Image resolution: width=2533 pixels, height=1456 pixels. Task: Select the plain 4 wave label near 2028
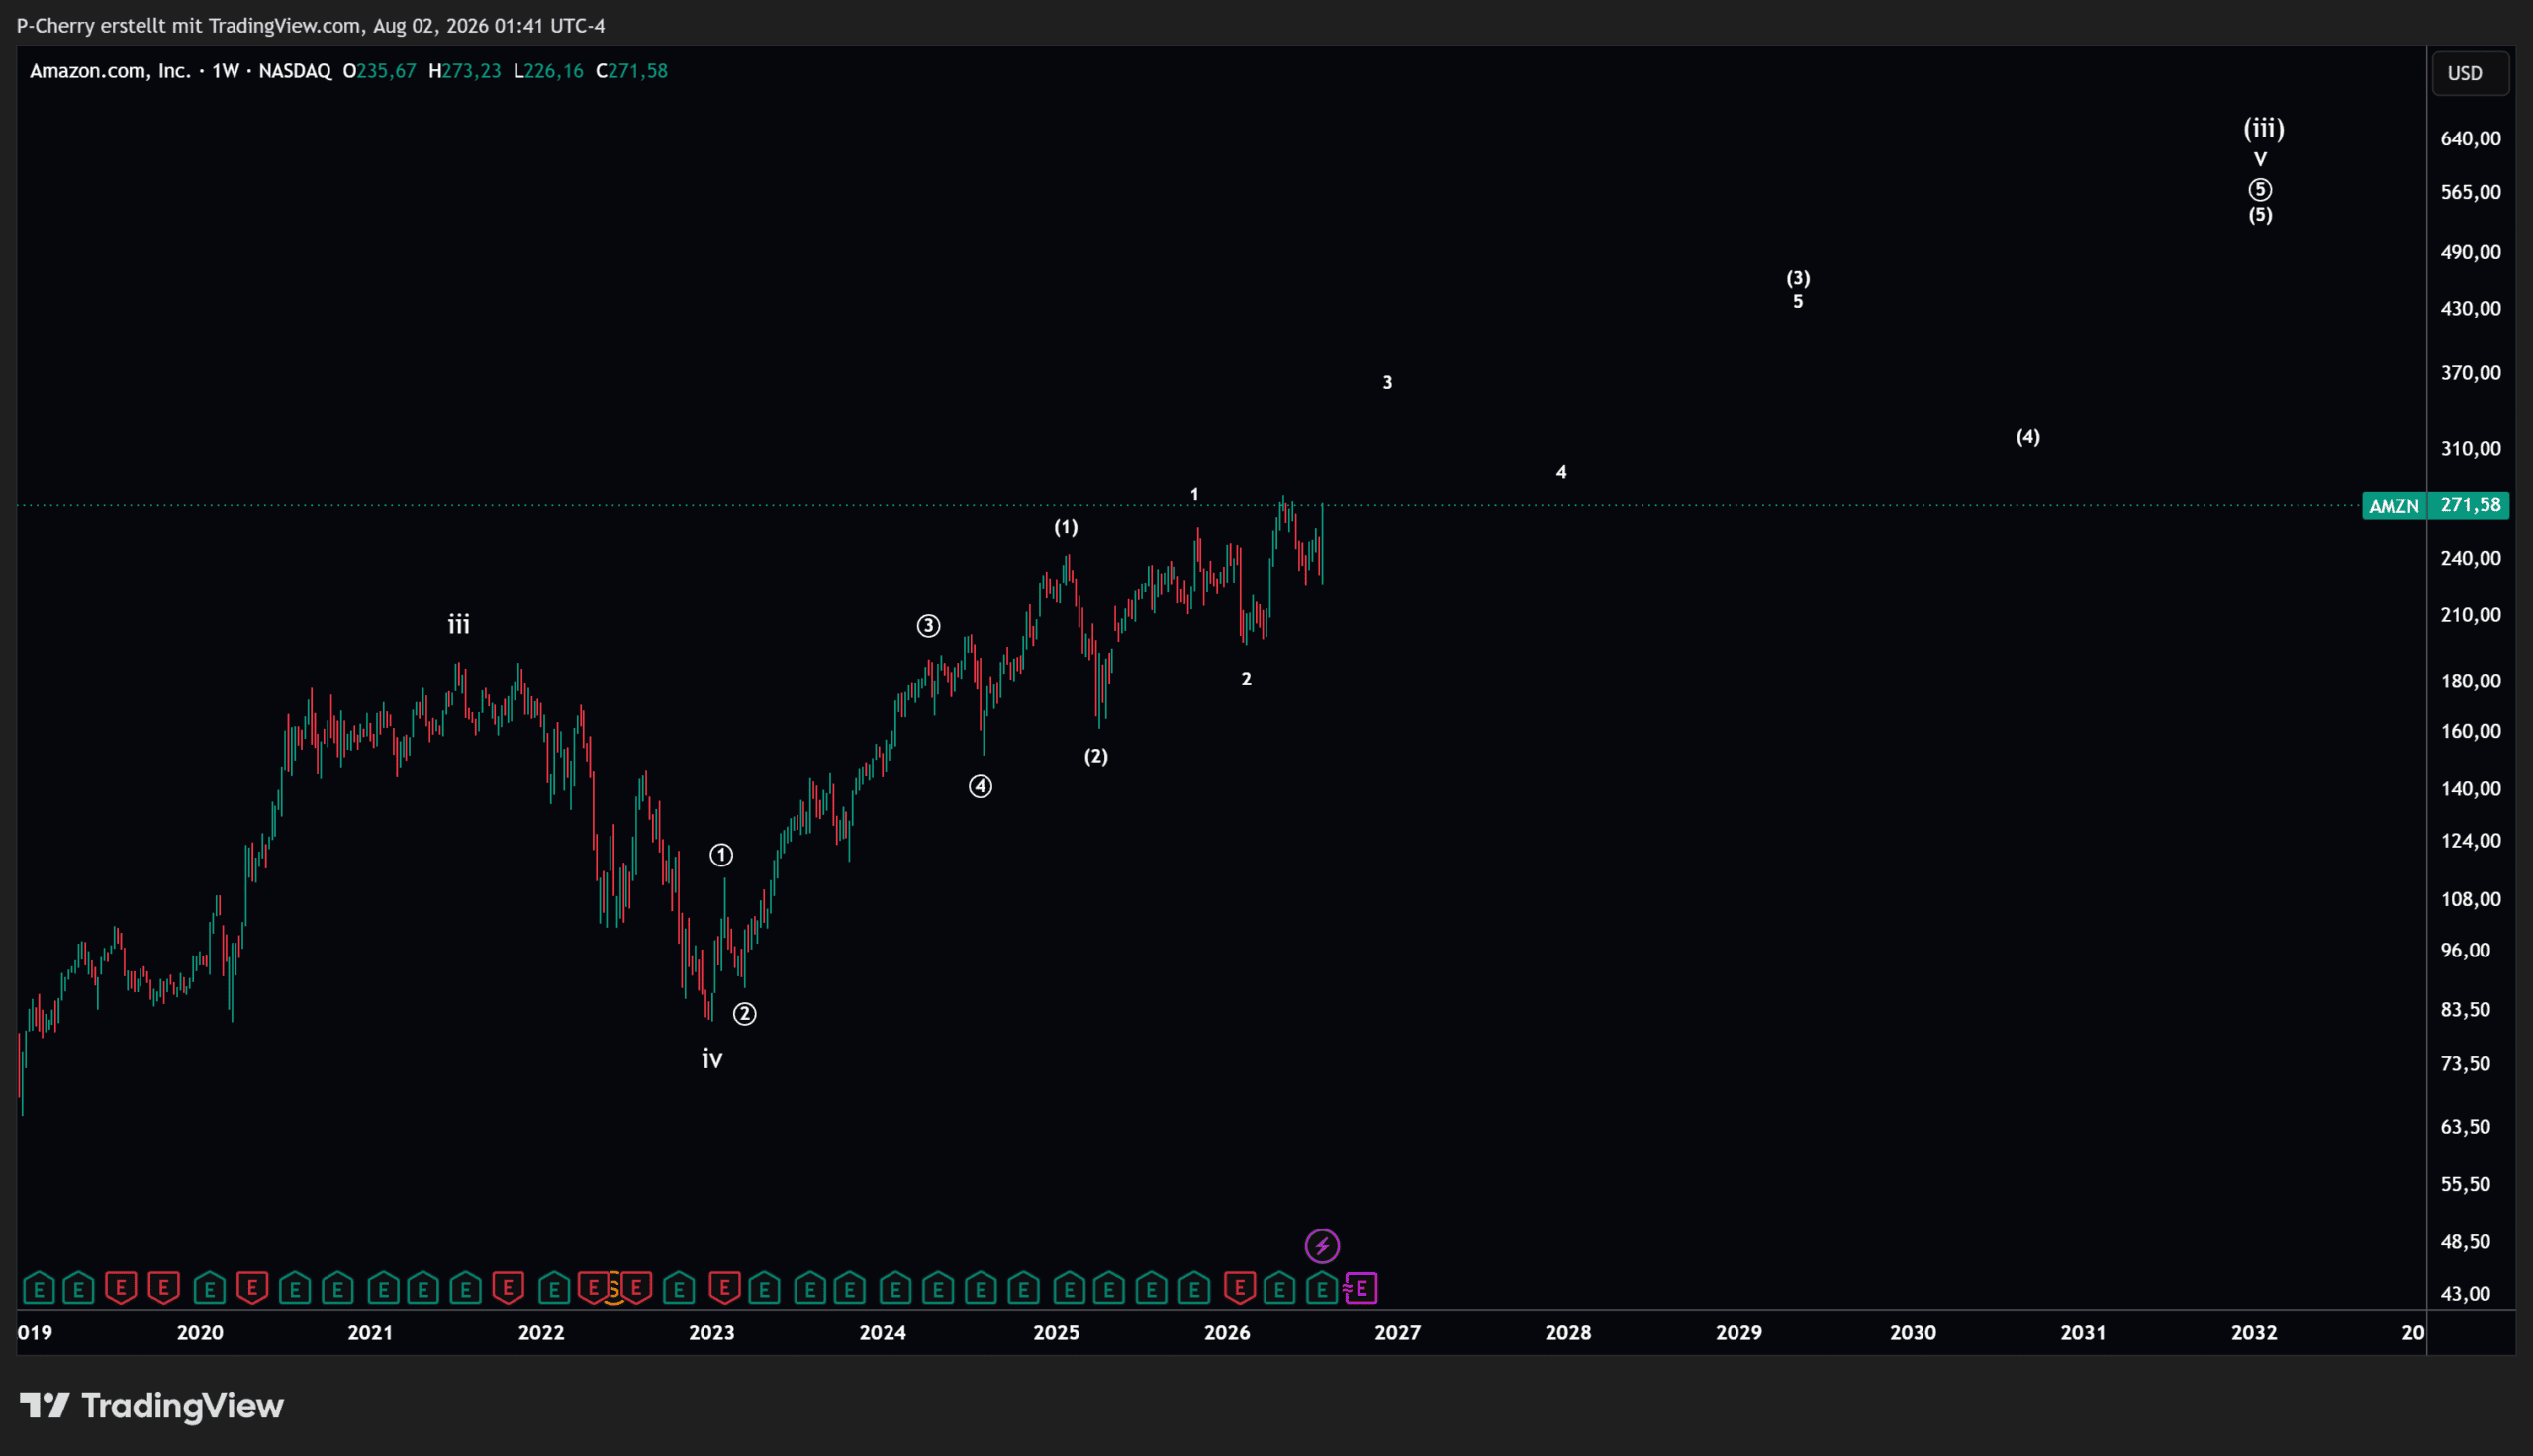[1561, 472]
